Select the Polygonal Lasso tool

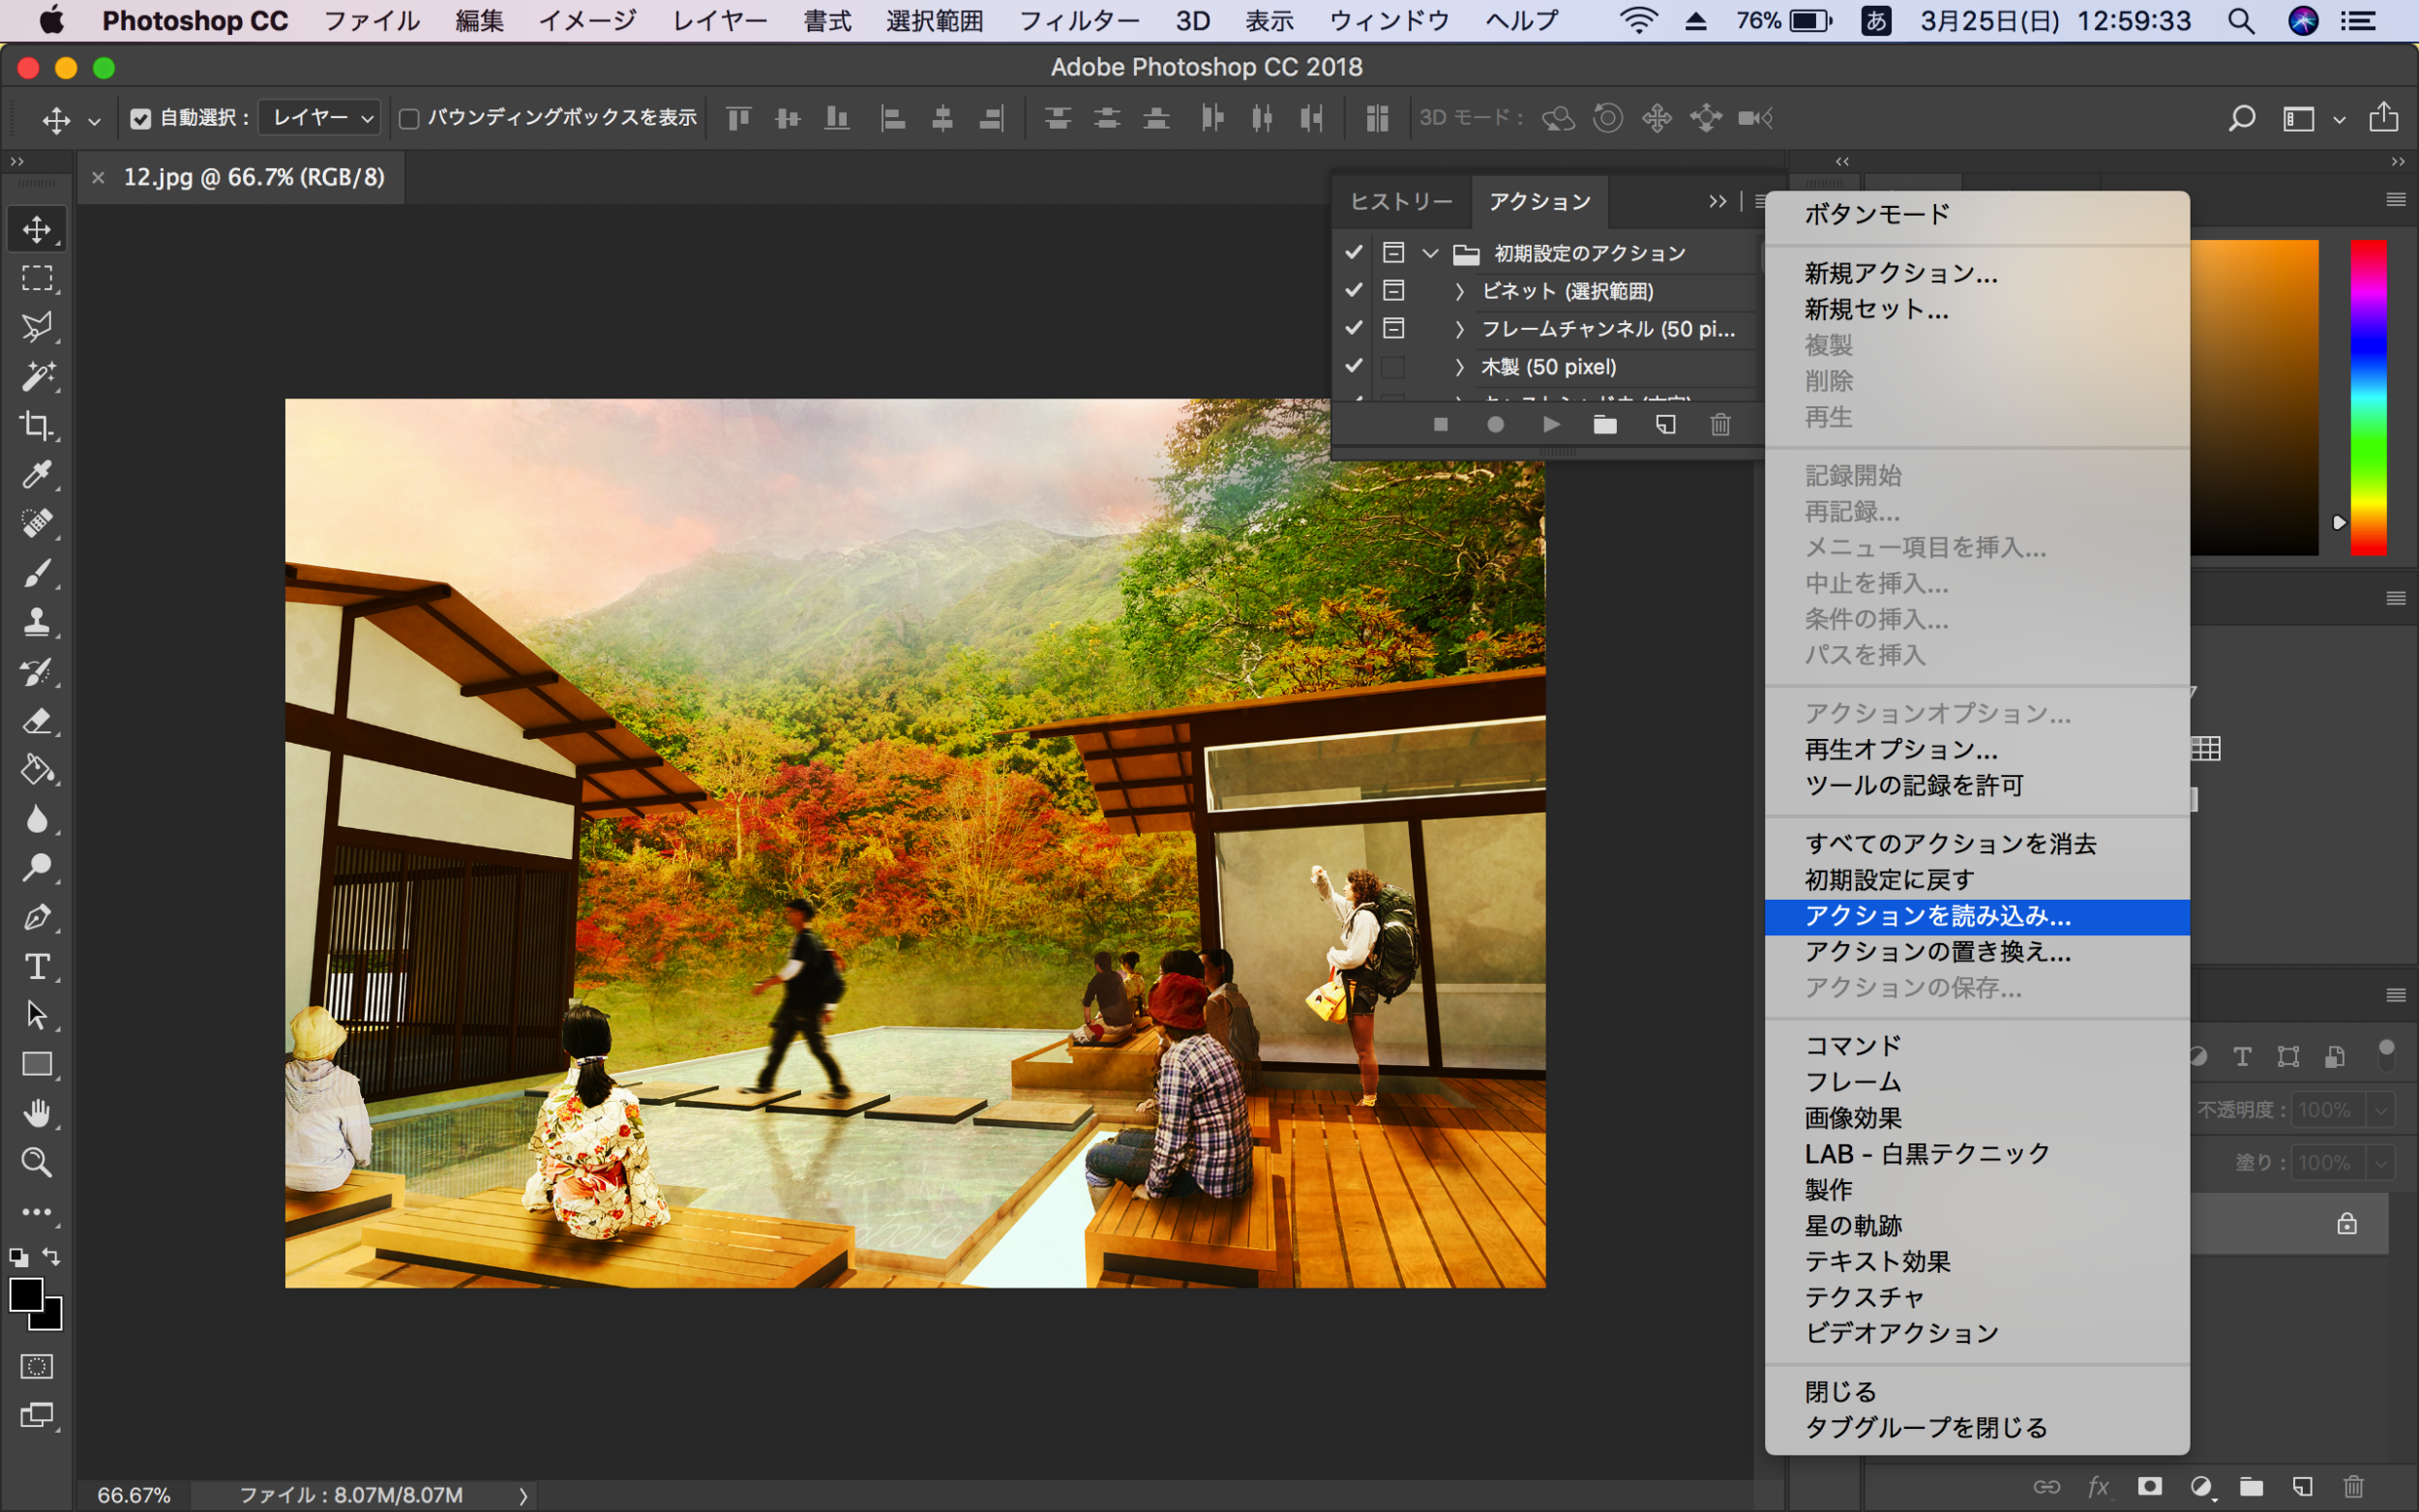37,327
